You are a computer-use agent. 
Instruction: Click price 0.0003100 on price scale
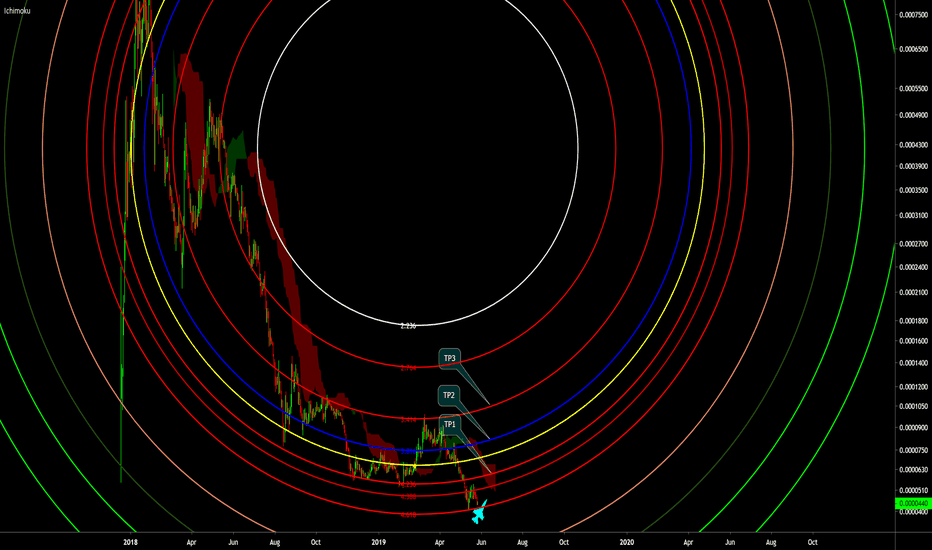(x=914, y=216)
